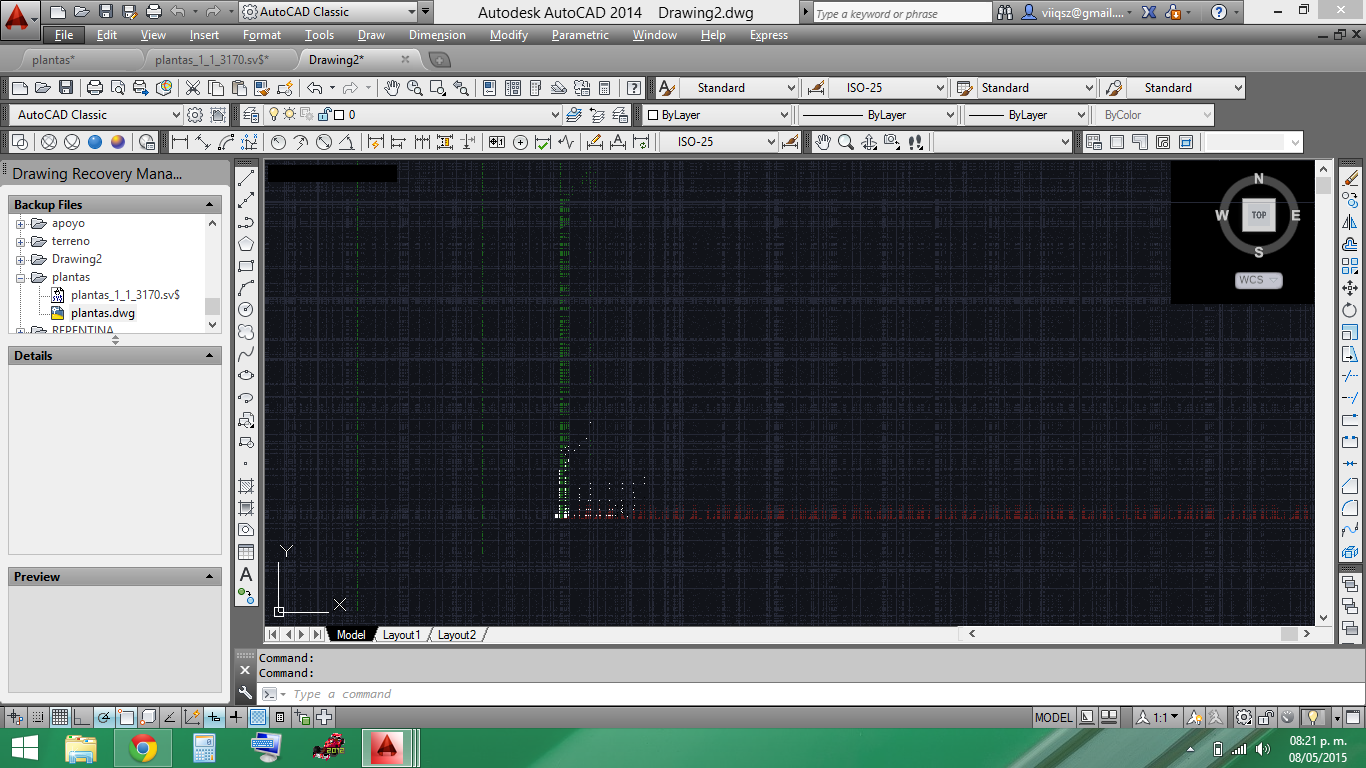Toggle Dynamic Input in the status bar
The image size is (1366, 768).
click(x=214, y=717)
